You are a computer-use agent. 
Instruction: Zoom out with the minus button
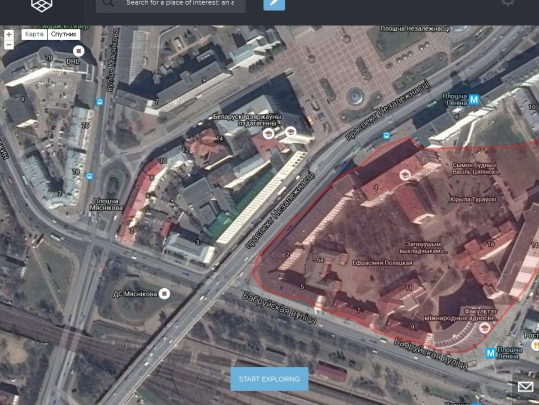pyautogui.click(x=9, y=45)
